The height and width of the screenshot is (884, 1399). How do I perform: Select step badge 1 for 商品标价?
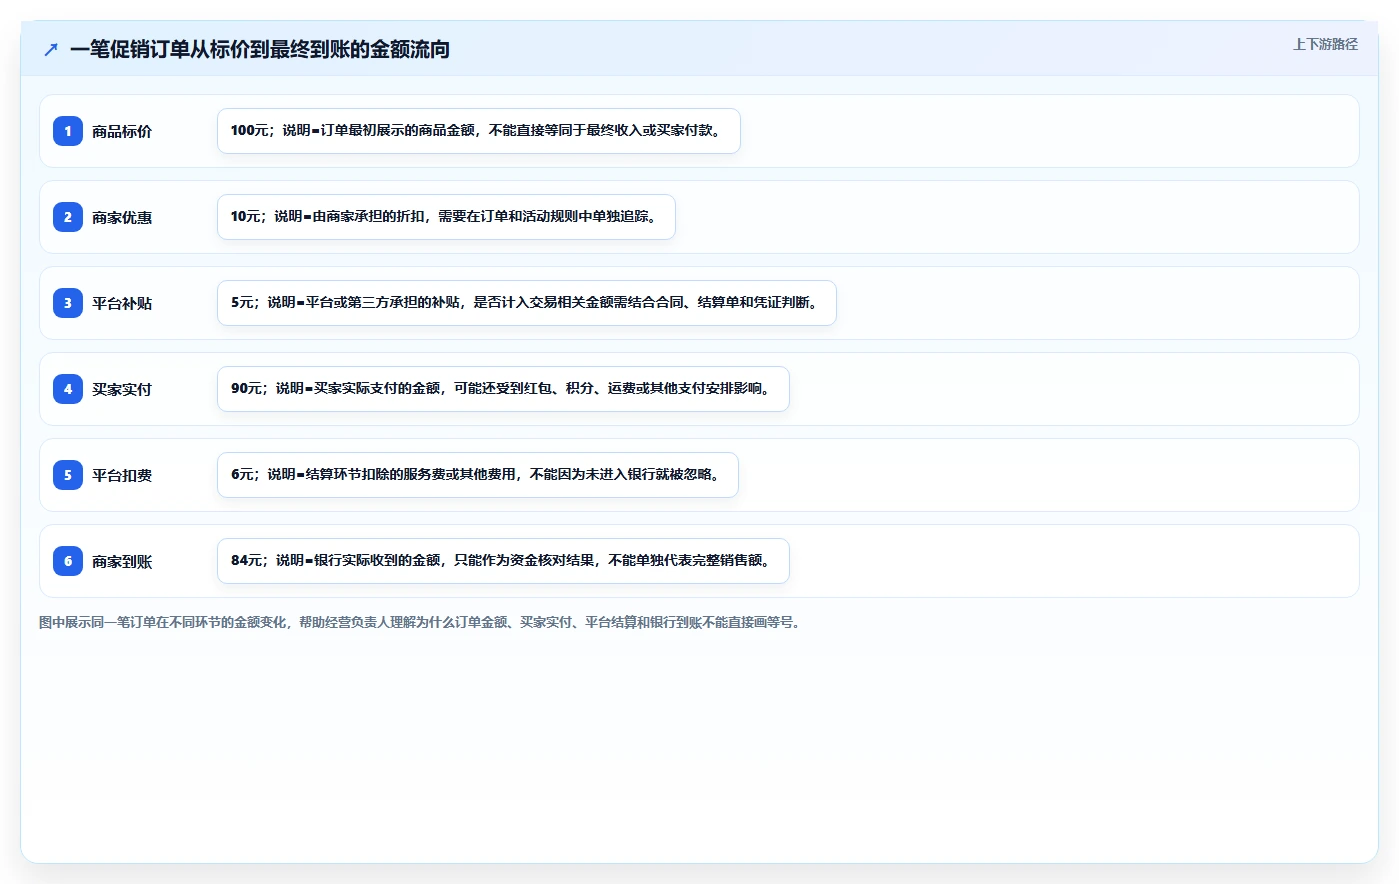(x=68, y=131)
